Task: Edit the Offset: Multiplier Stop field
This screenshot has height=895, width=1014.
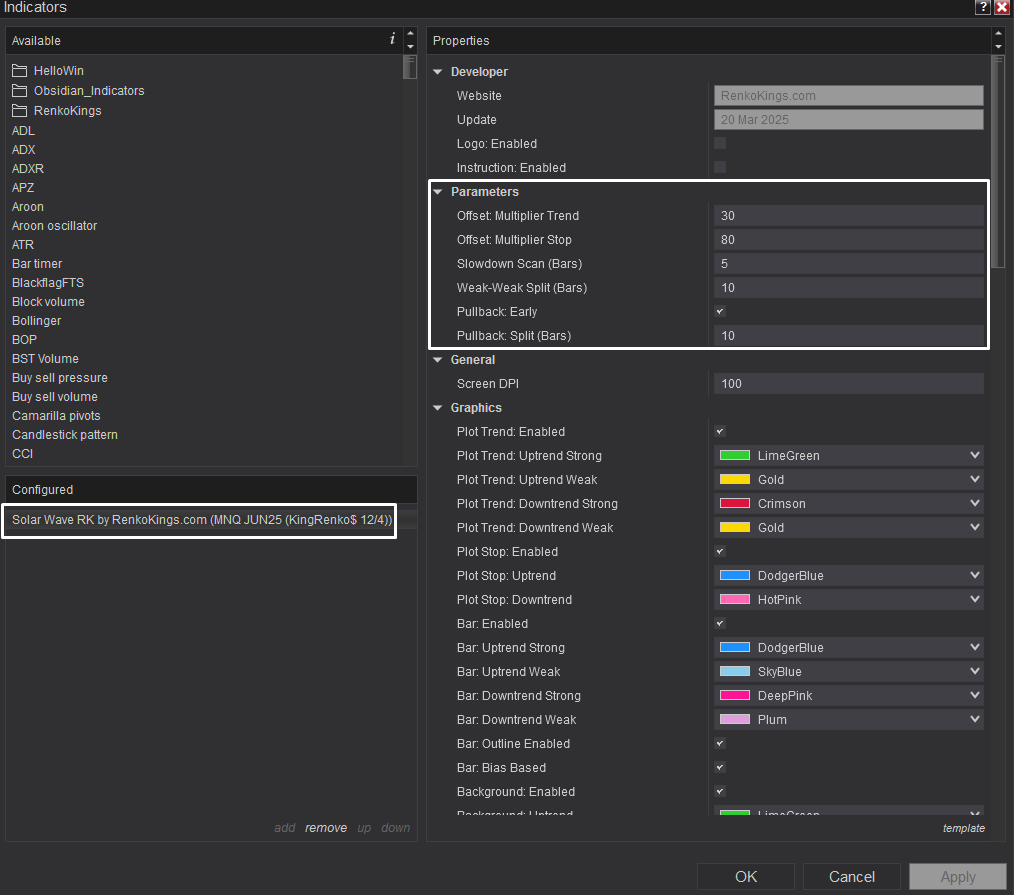Action: [848, 239]
